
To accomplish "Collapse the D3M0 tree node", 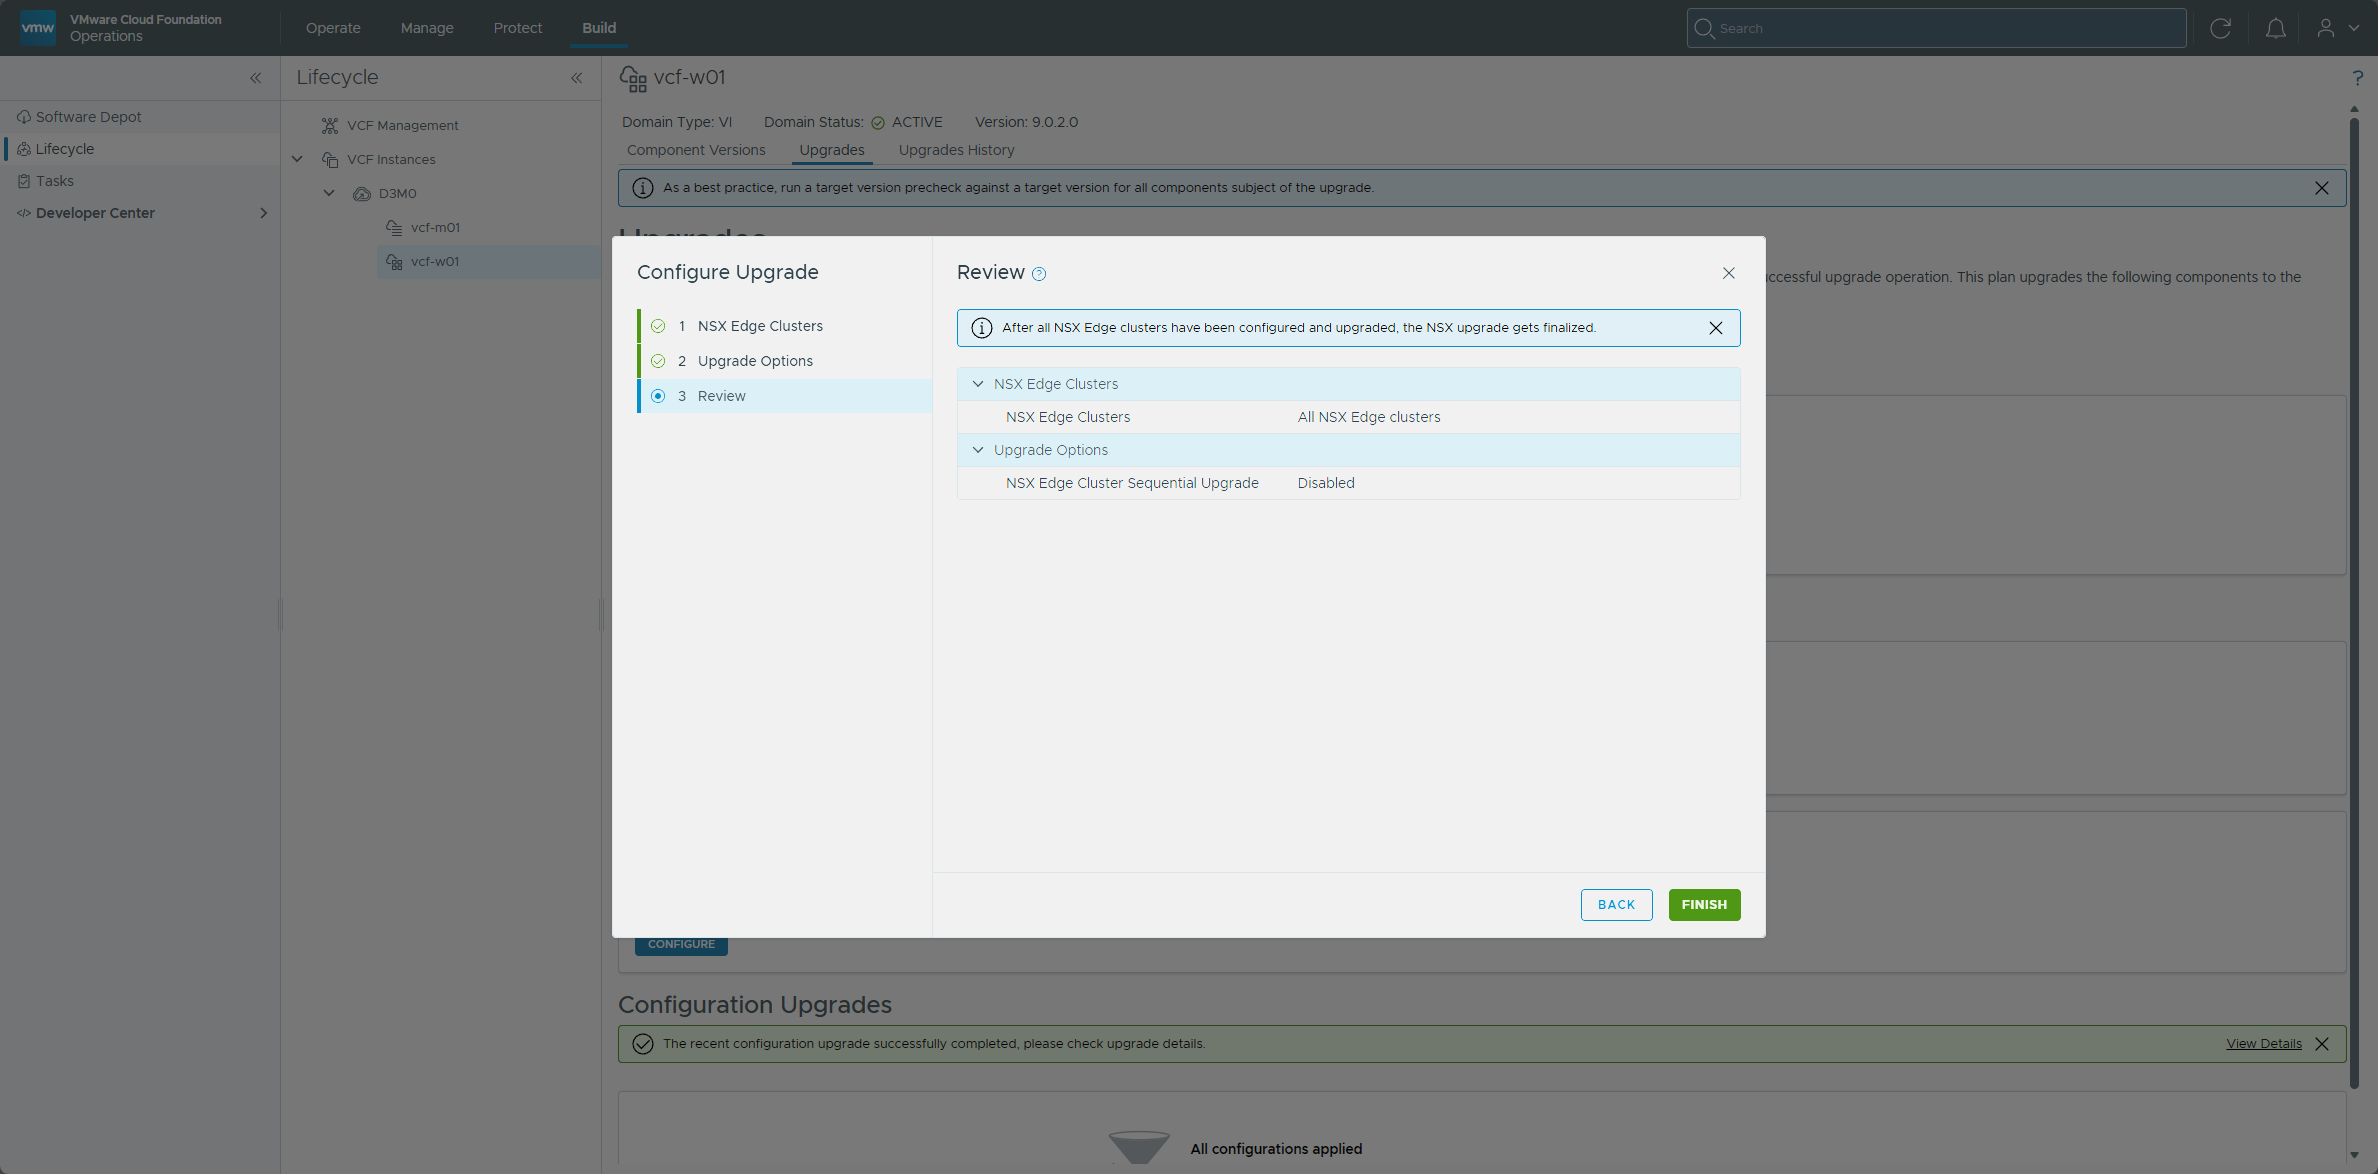I will [x=329, y=193].
